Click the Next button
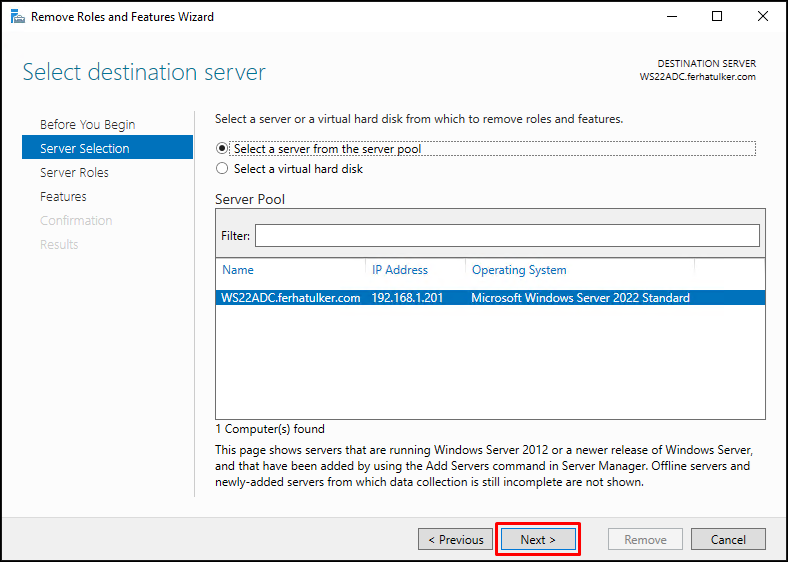 pos(538,539)
